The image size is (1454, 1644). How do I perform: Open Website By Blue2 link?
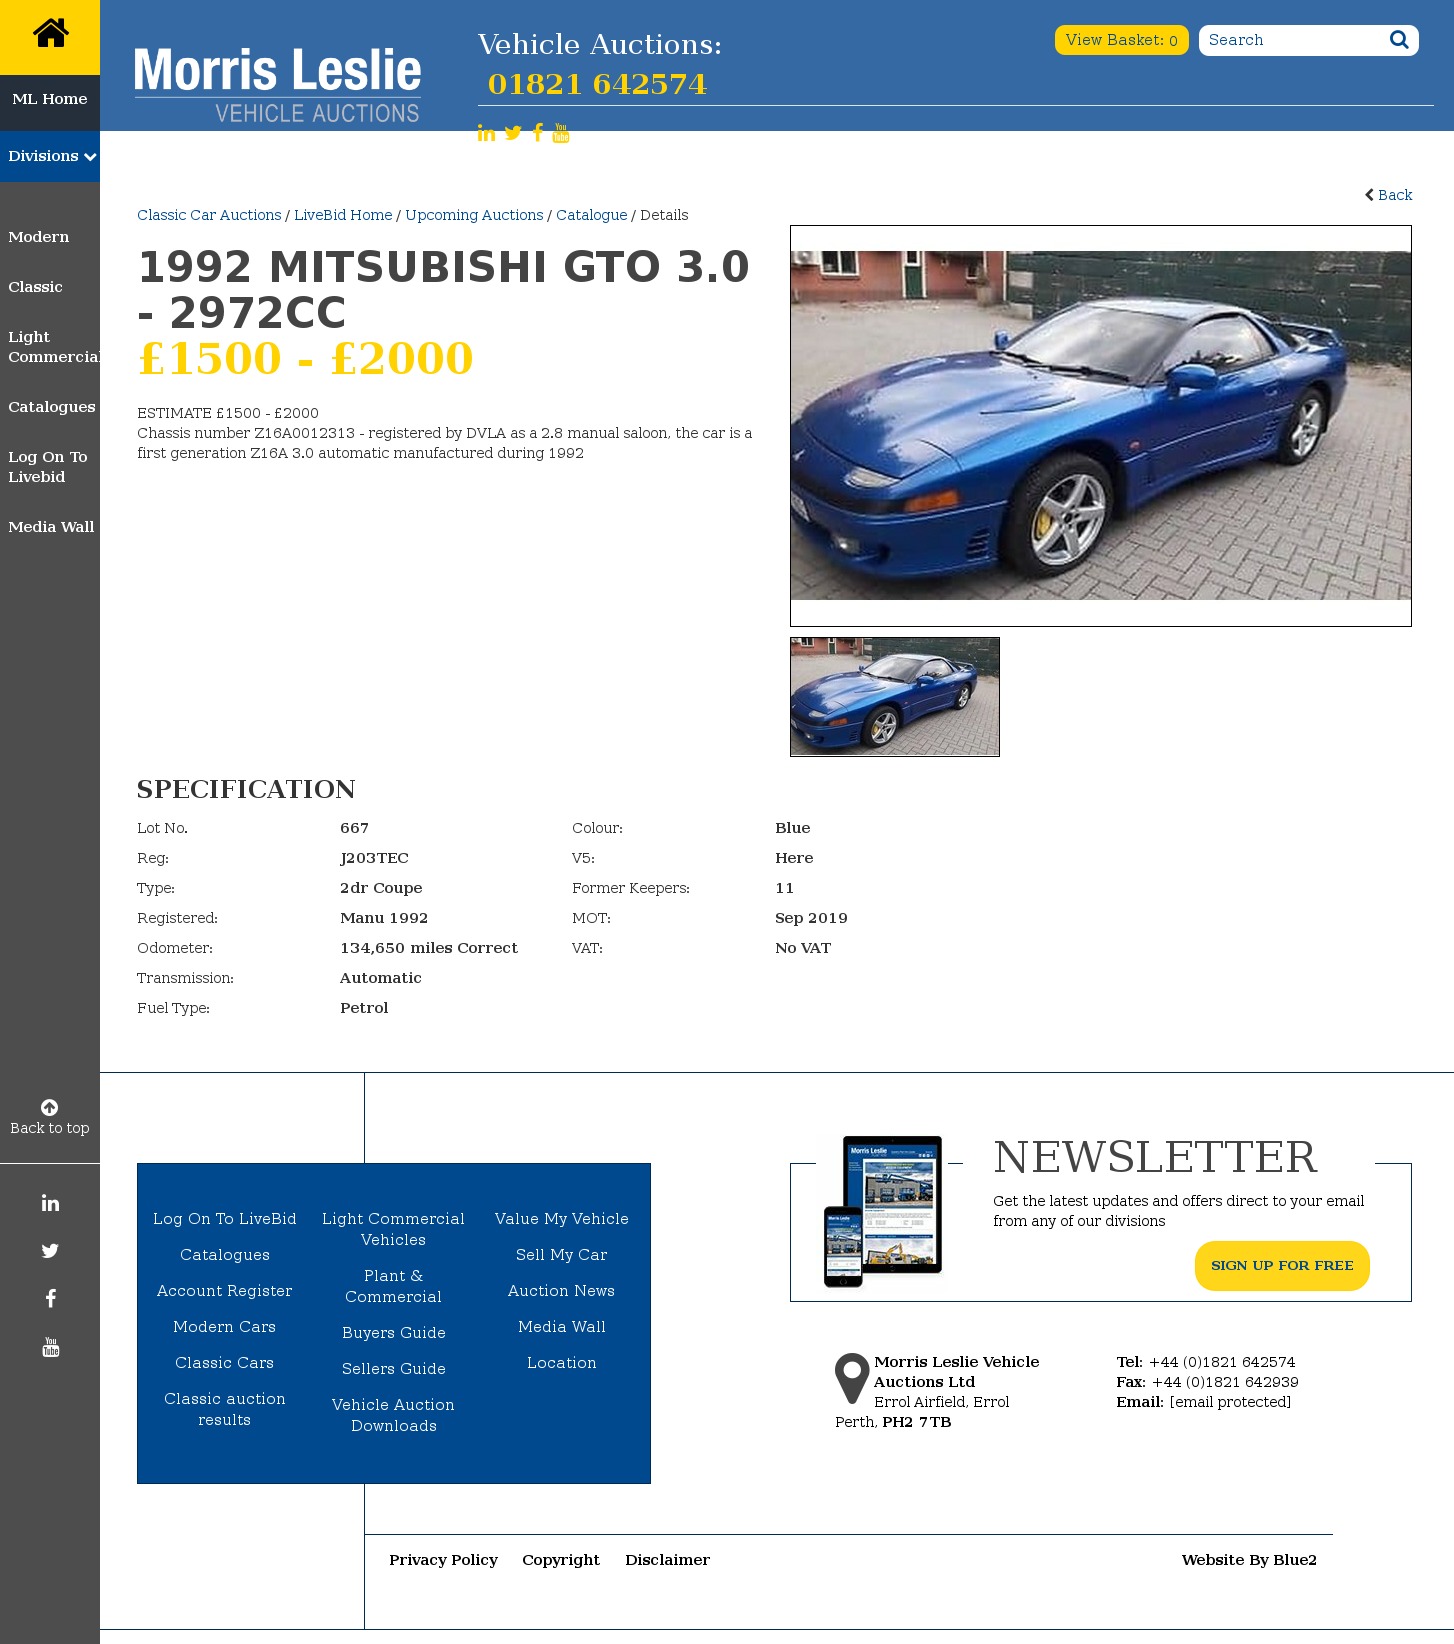pos(1249,1560)
